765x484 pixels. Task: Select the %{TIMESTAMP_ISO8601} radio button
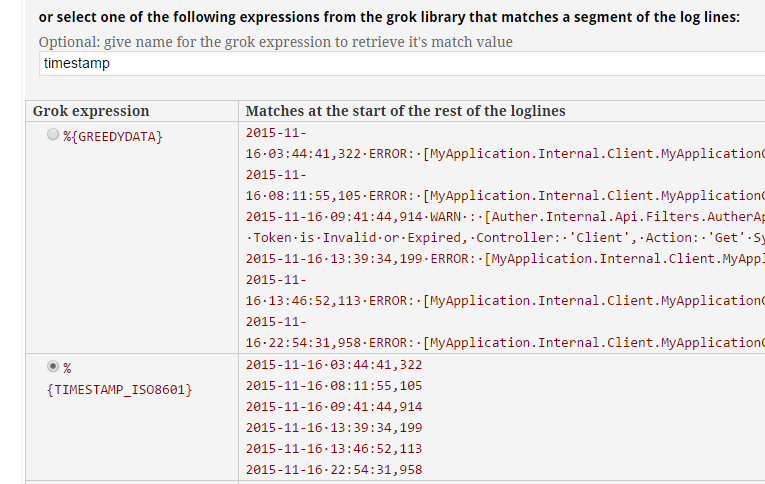coord(53,366)
